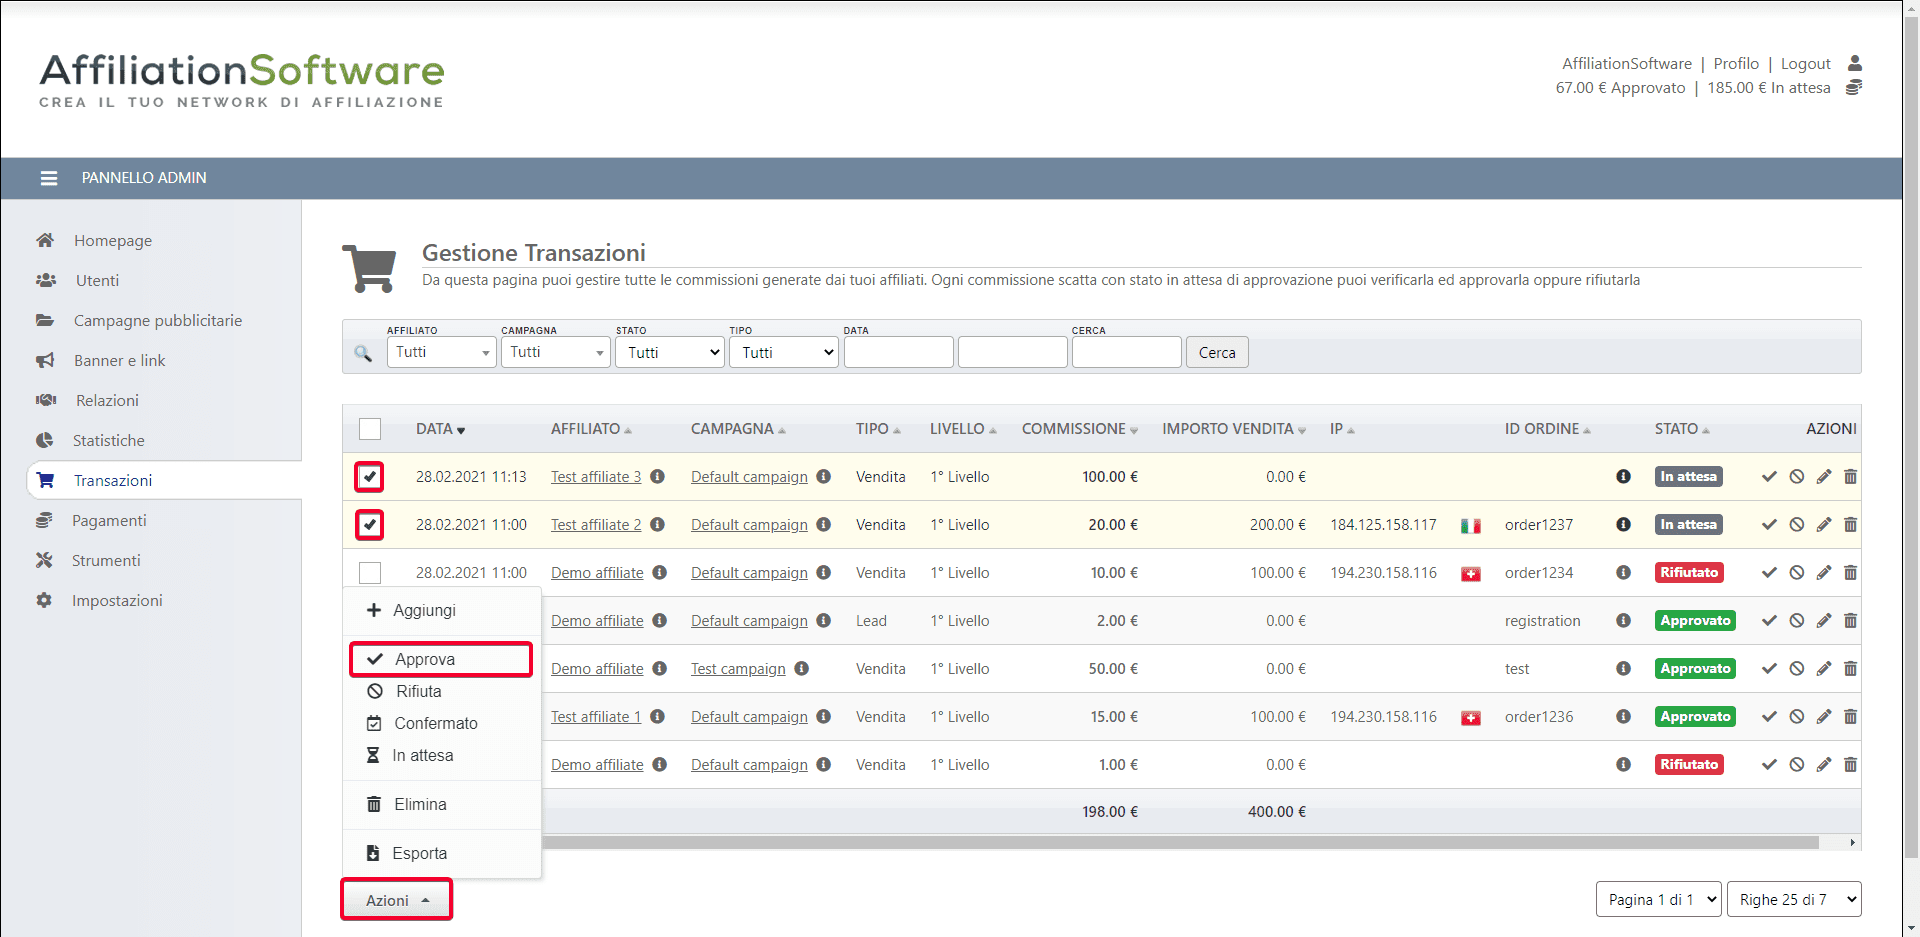Open the Affiliato filter dropdown
The width and height of the screenshot is (1920, 937).
[441, 353]
